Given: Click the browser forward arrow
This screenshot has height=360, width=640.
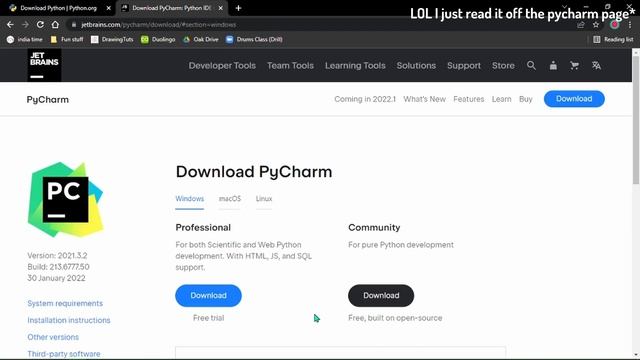Looking at the screenshot, I should click(x=25, y=24).
